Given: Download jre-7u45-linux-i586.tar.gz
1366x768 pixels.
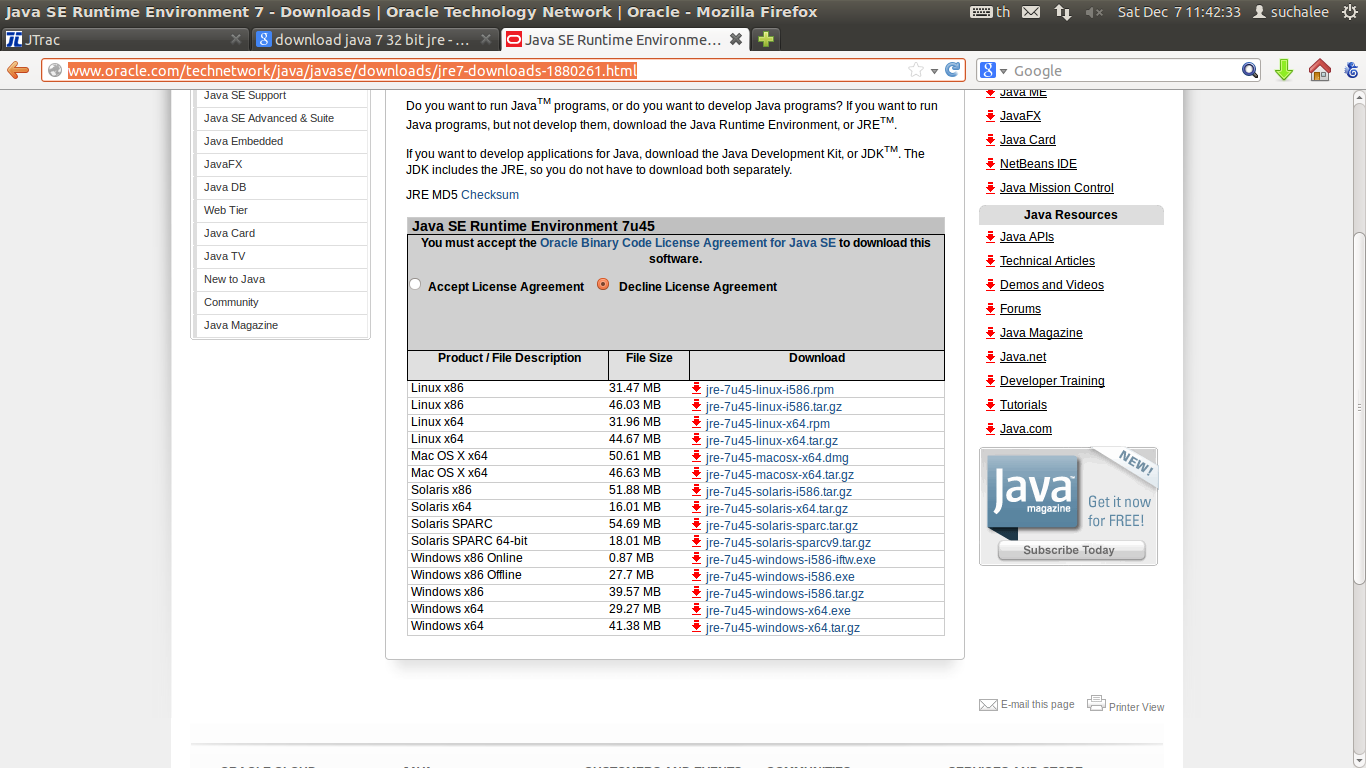Looking at the screenshot, I should coord(774,407).
